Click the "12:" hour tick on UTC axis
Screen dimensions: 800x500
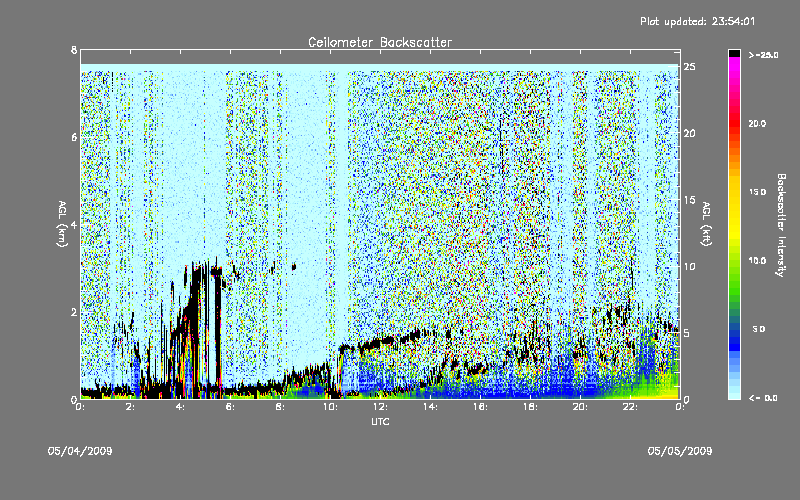click(380, 407)
